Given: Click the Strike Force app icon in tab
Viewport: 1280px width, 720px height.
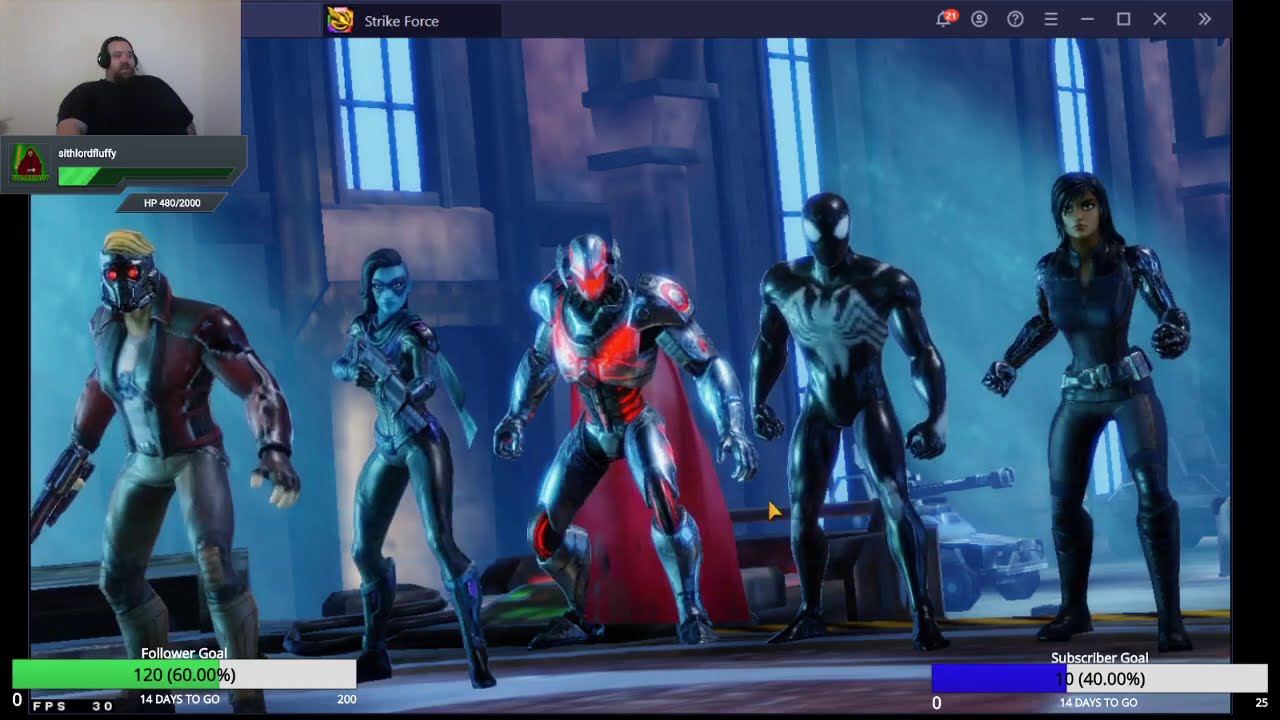Looking at the screenshot, I should [x=340, y=20].
